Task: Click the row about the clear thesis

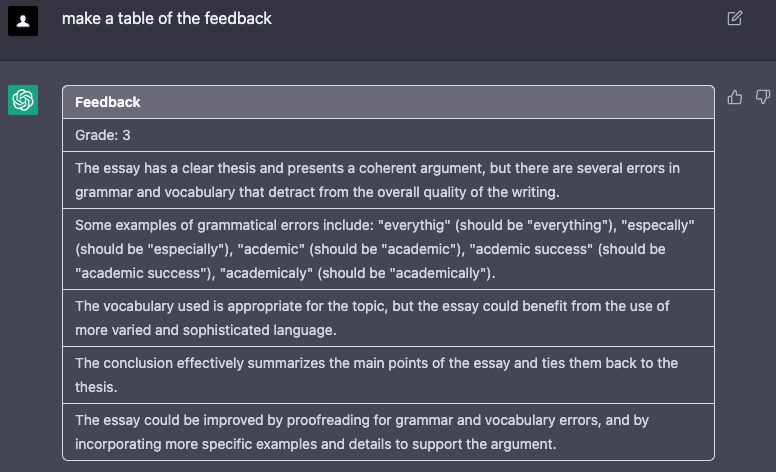Action: (388, 179)
